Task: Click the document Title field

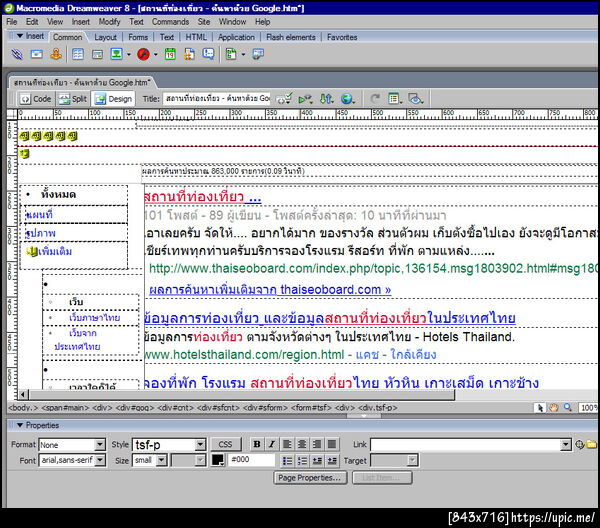Action: (x=217, y=99)
